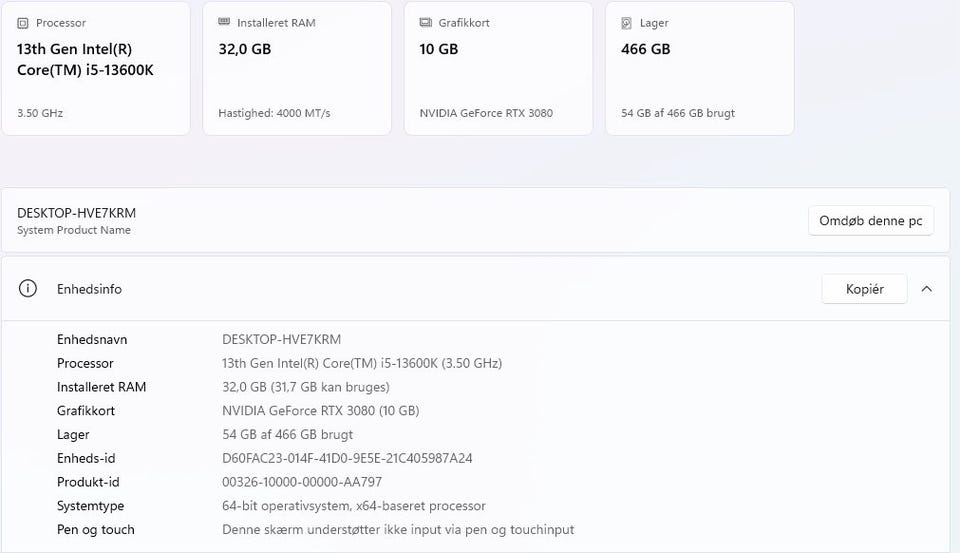Click the processor chip icon in the Processor card

pyautogui.click(x=24, y=23)
